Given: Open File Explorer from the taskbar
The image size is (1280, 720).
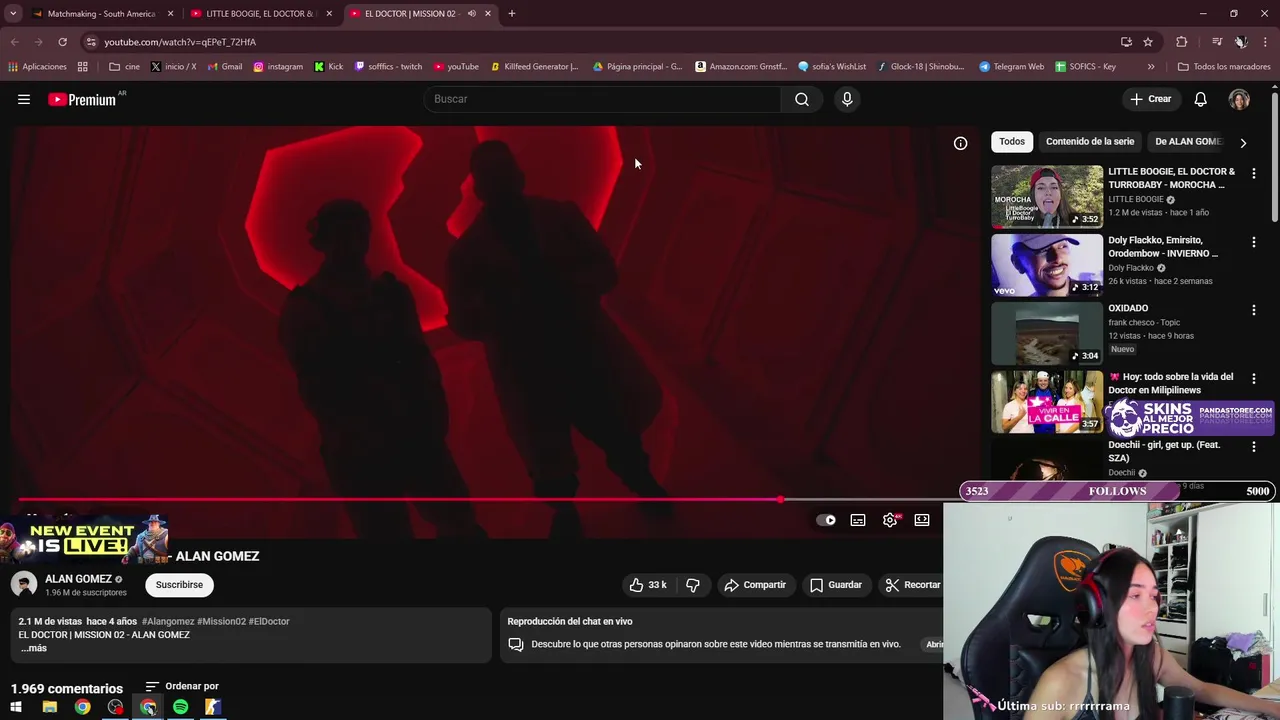Looking at the screenshot, I should [x=49, y=707].
